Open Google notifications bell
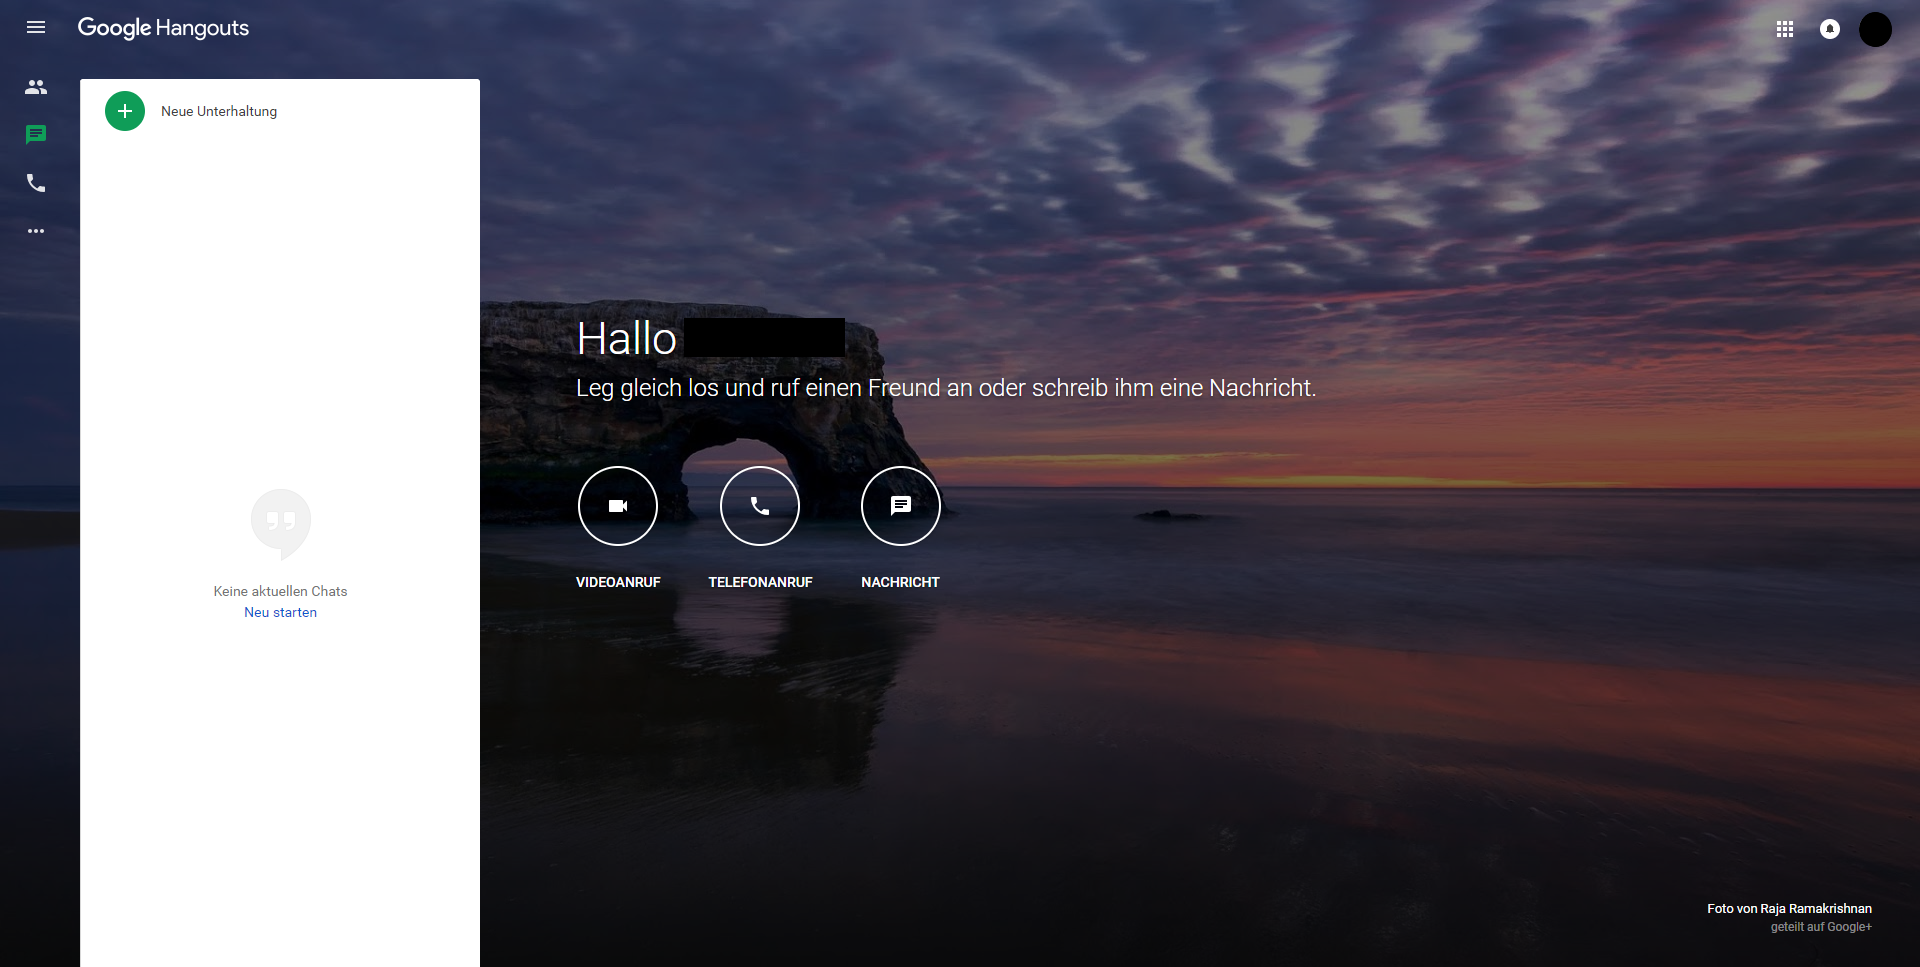Screen dimensions: 1920x967 1830,29
